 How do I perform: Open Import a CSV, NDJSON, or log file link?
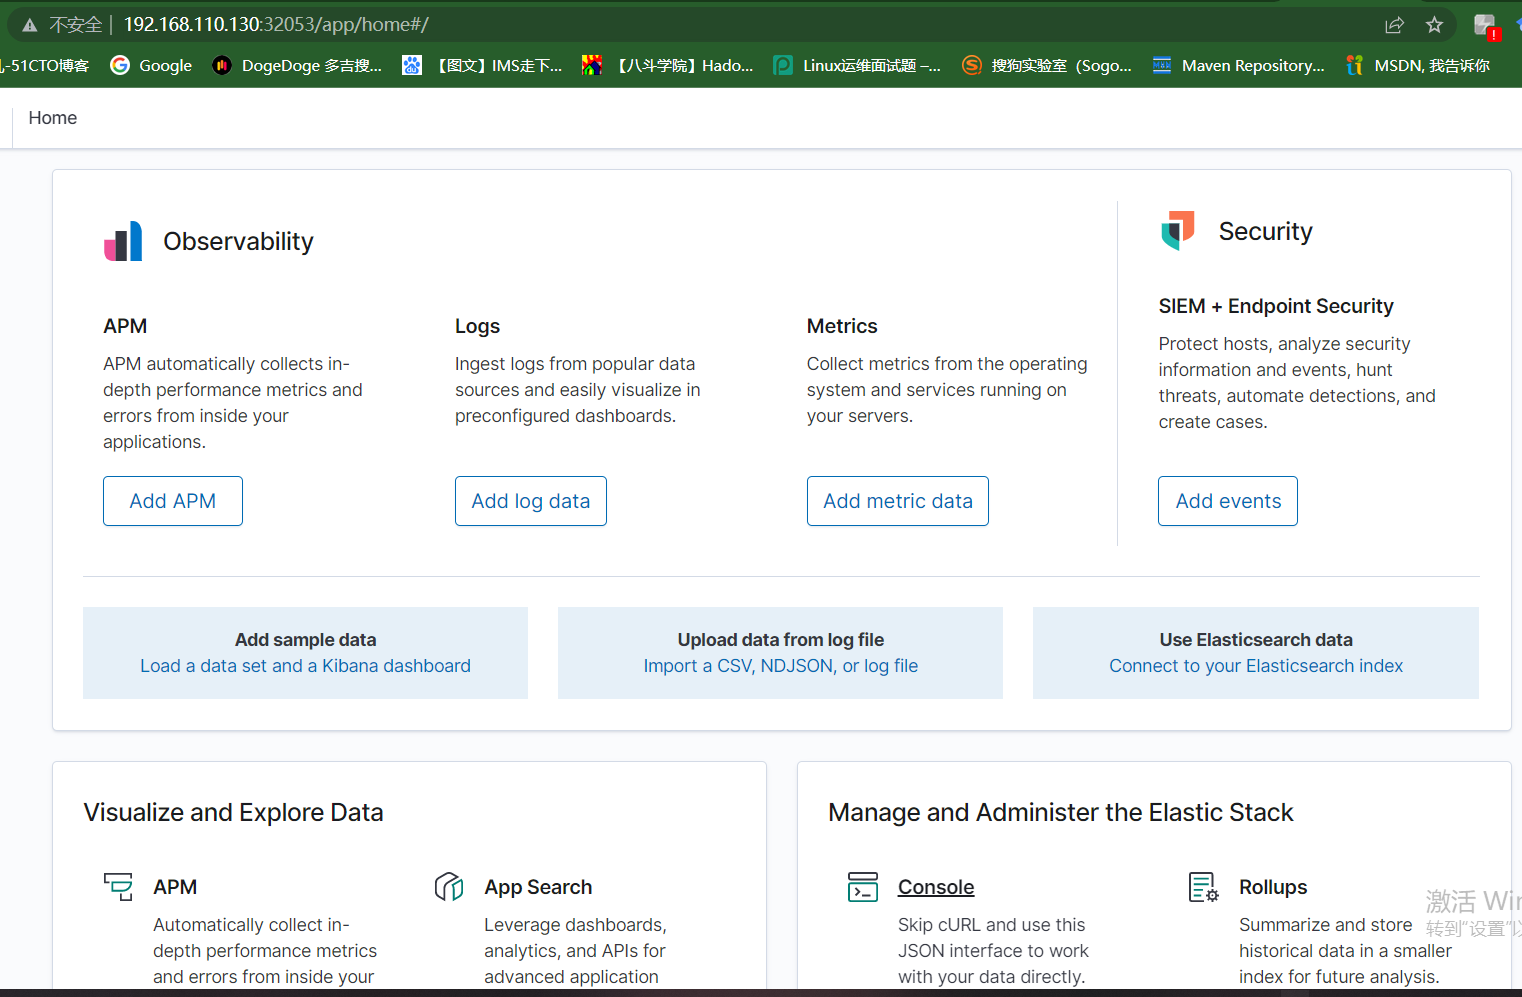[x=781, y=666]
